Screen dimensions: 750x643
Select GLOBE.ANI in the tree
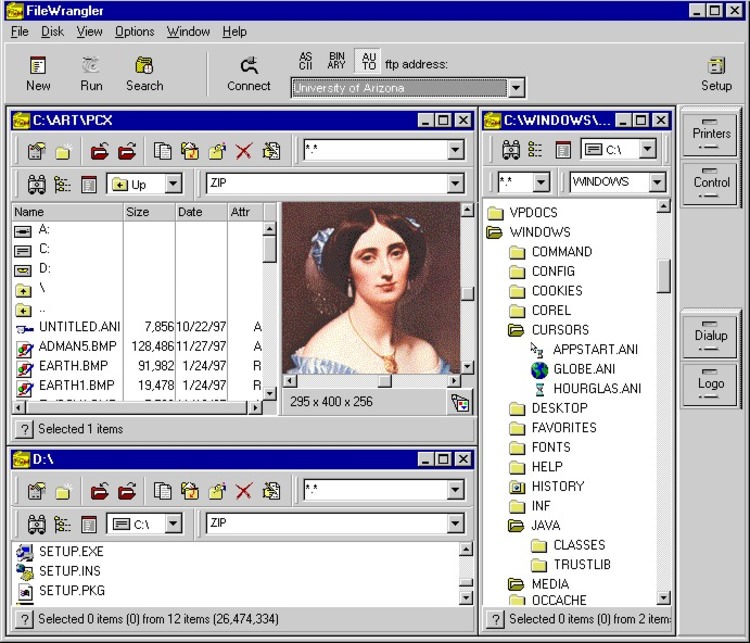click(x=584, y=369)
